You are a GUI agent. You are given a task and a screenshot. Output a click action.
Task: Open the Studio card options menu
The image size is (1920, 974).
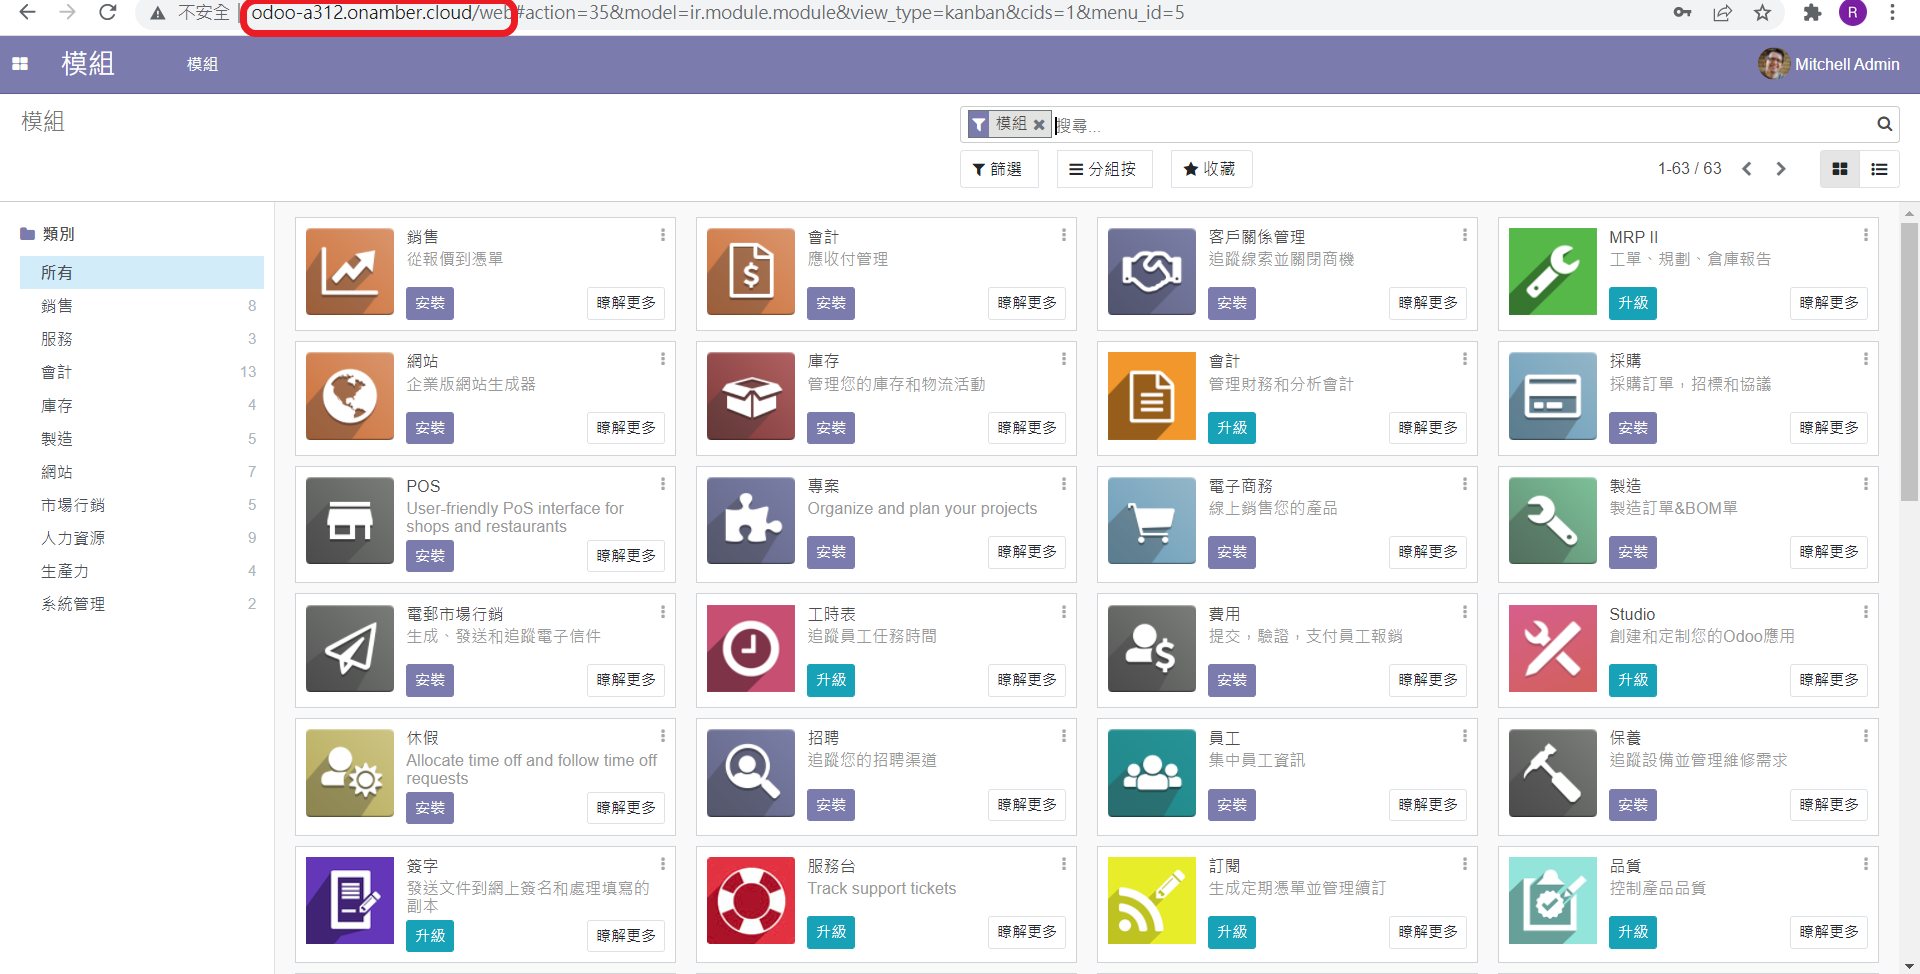1865,612
